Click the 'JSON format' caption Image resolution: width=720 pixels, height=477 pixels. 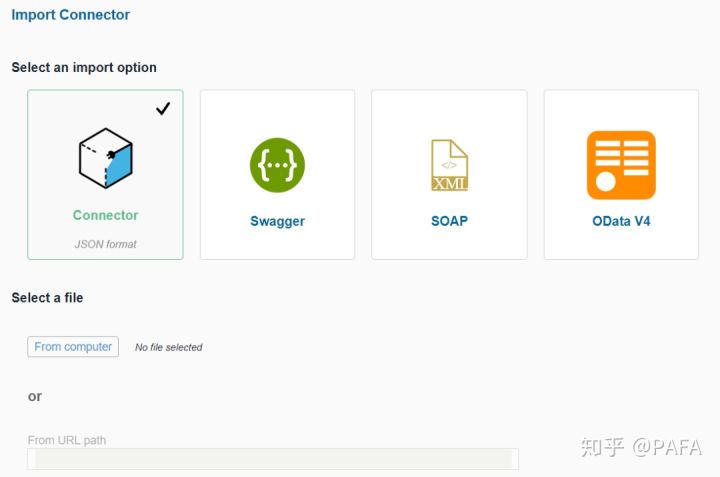tap(105, 243)
